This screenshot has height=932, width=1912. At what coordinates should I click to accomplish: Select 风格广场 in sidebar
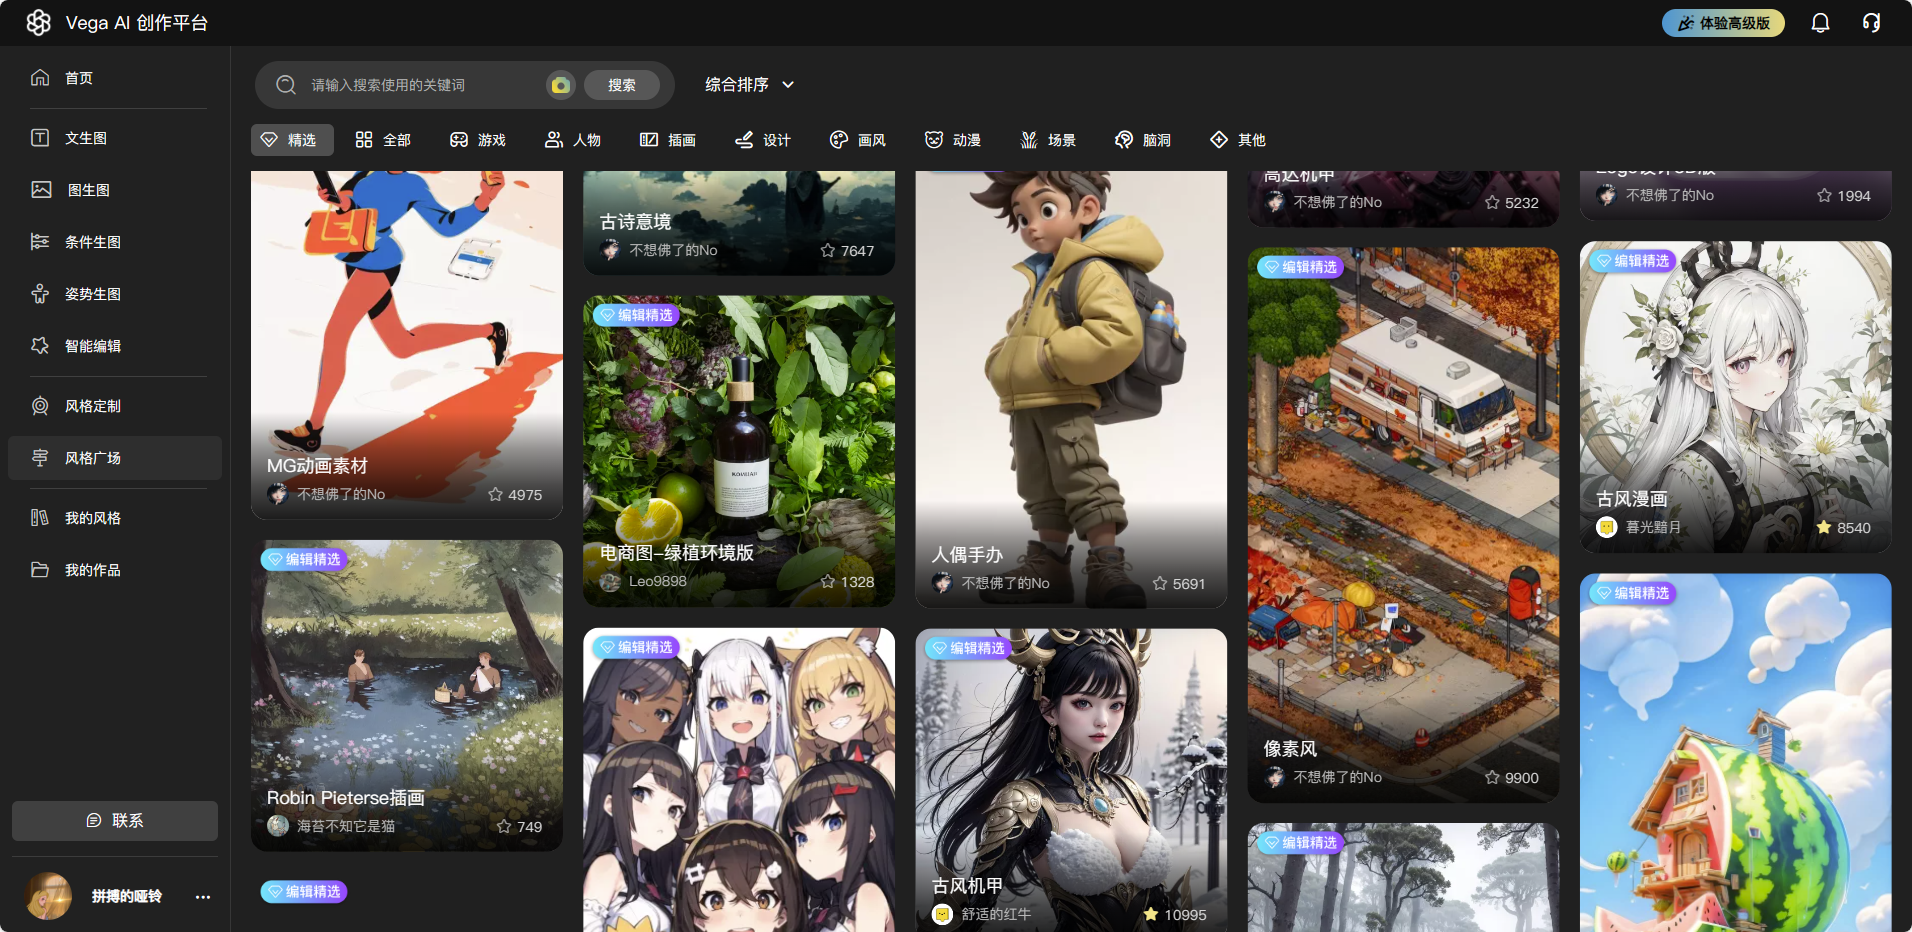(115, 458)
